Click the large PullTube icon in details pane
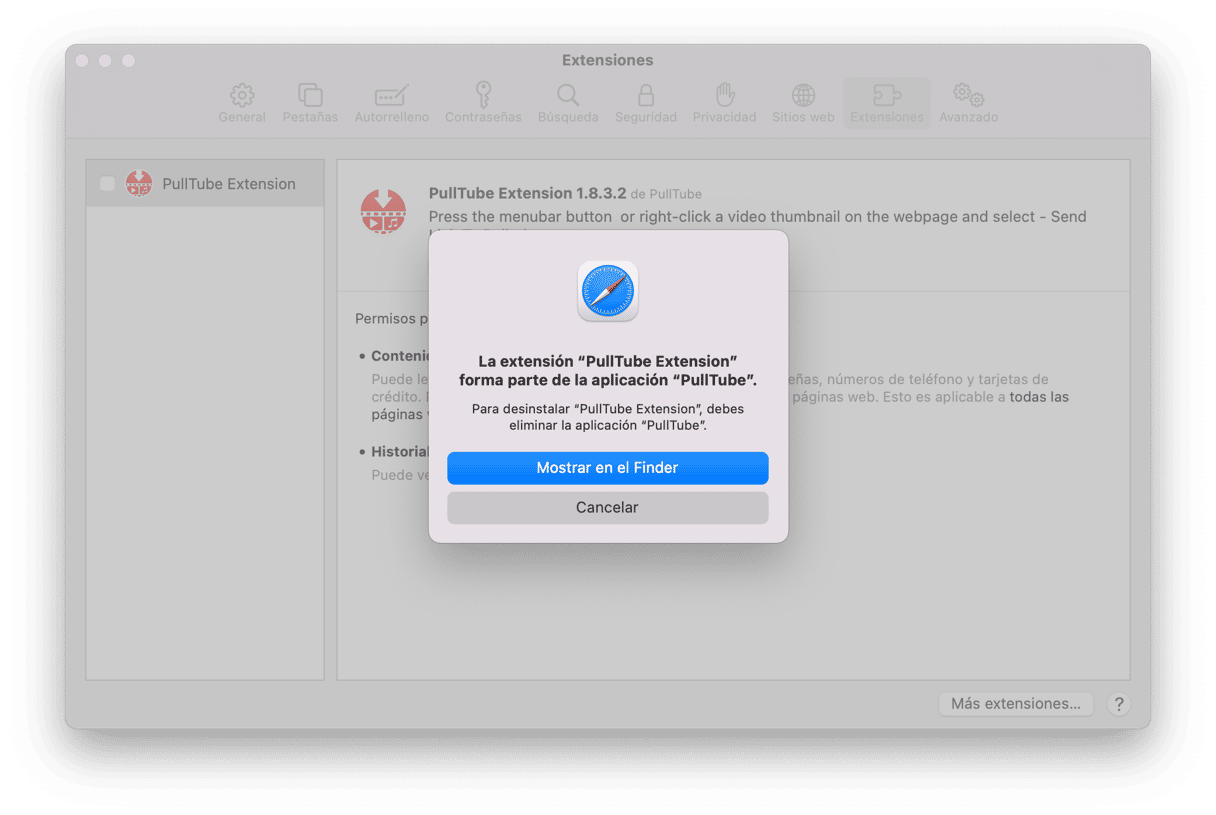 [x=383, y=212]
